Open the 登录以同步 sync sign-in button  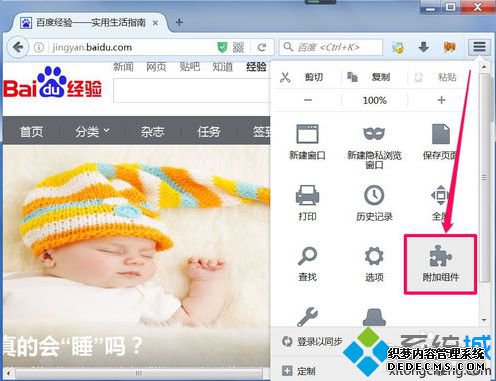click(312, 341)
